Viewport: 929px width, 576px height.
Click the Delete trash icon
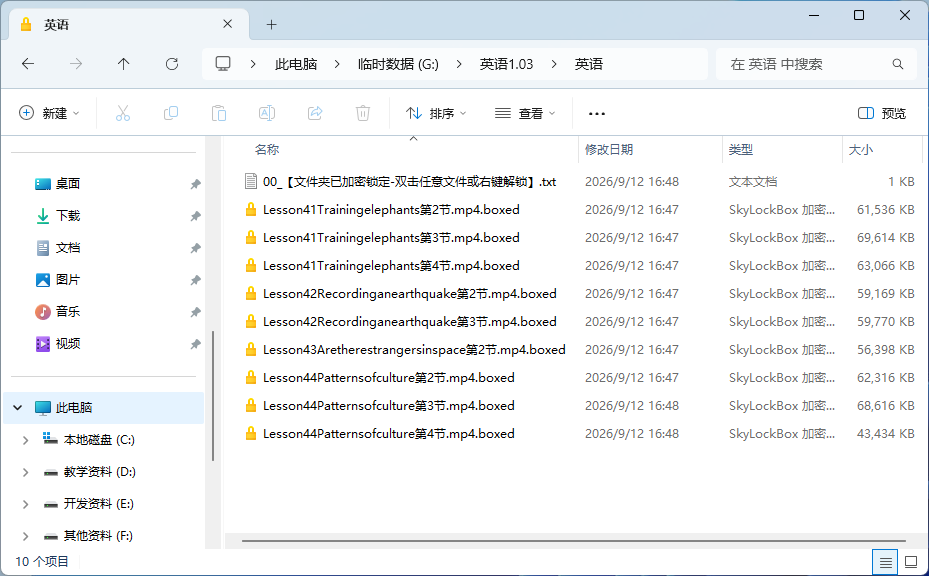363,113
